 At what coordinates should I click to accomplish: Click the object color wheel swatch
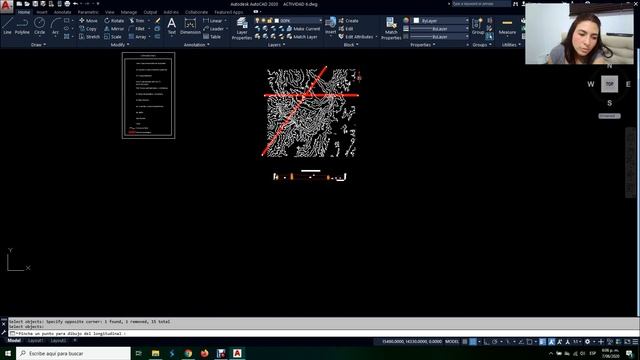coord(406,20)
